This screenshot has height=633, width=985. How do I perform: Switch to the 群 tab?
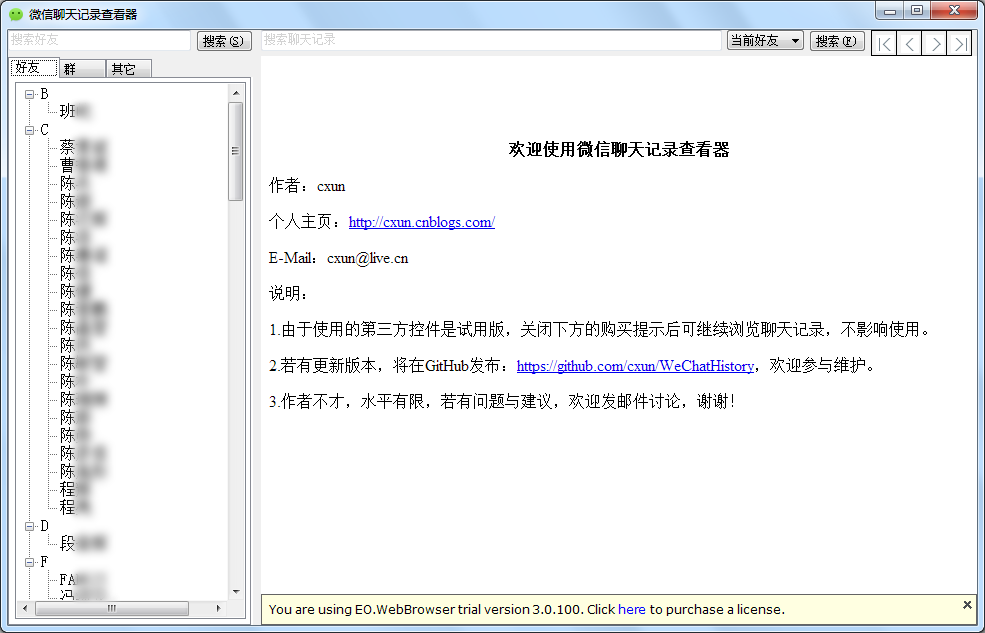pos(82,68)
